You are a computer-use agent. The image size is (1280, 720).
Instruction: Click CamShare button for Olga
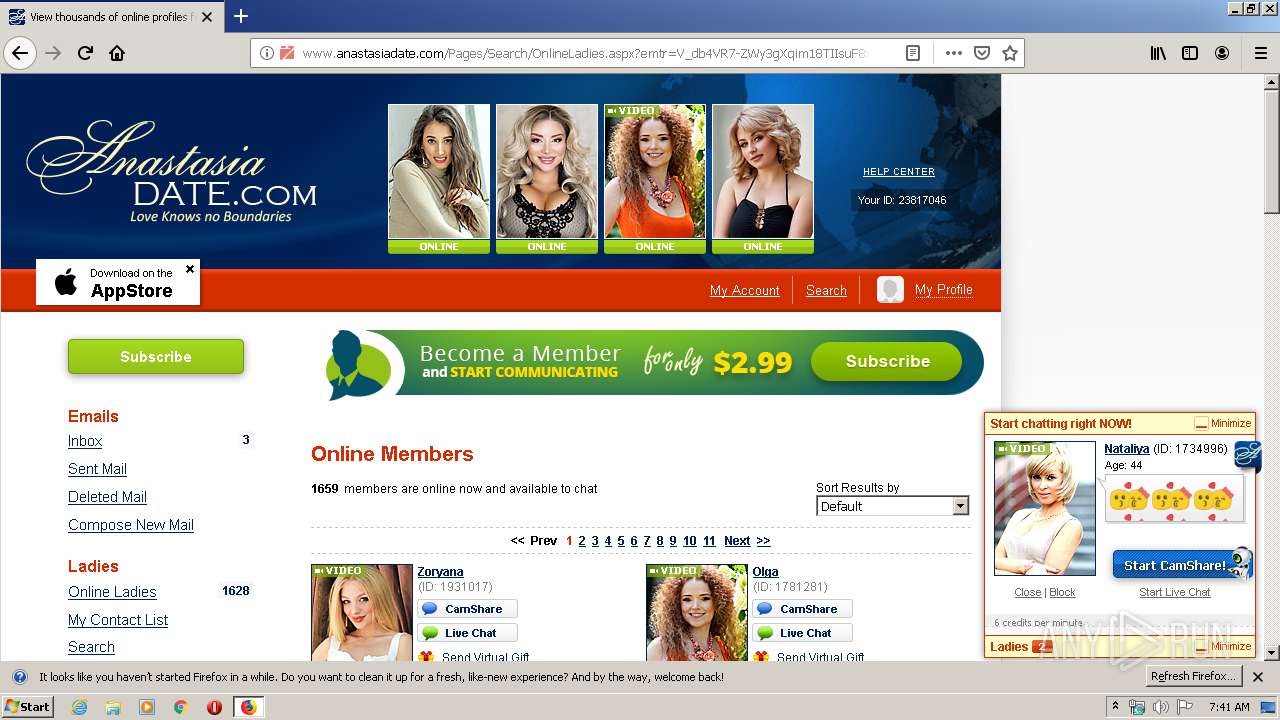(x=802, y=609)
